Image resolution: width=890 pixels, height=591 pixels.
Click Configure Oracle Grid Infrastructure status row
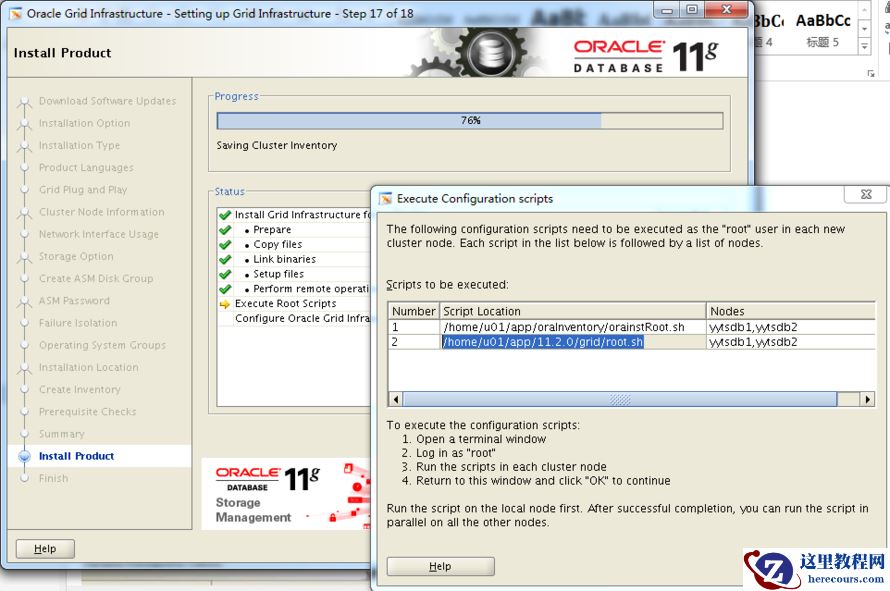(293, 318)
